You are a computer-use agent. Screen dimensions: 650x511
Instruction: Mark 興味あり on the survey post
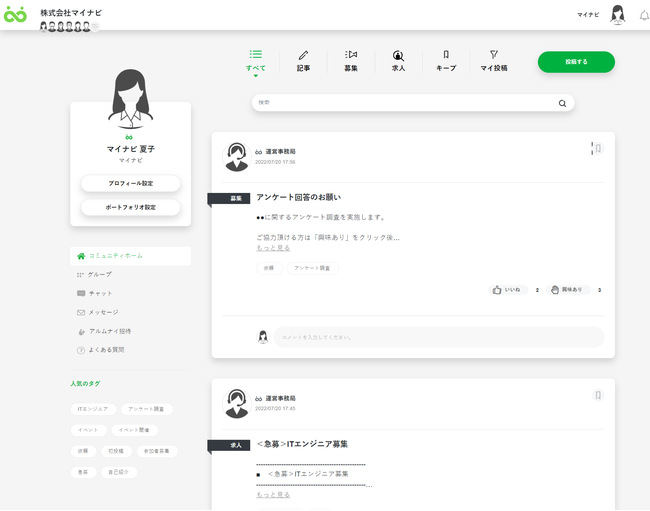coord(569,290)
